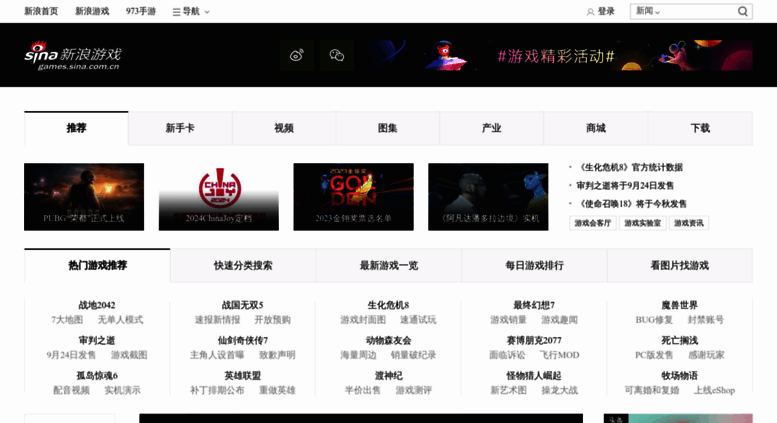This screenshot has height=423, width=777.
Task: Open the 战国无双5 game link
Action: 242,305
